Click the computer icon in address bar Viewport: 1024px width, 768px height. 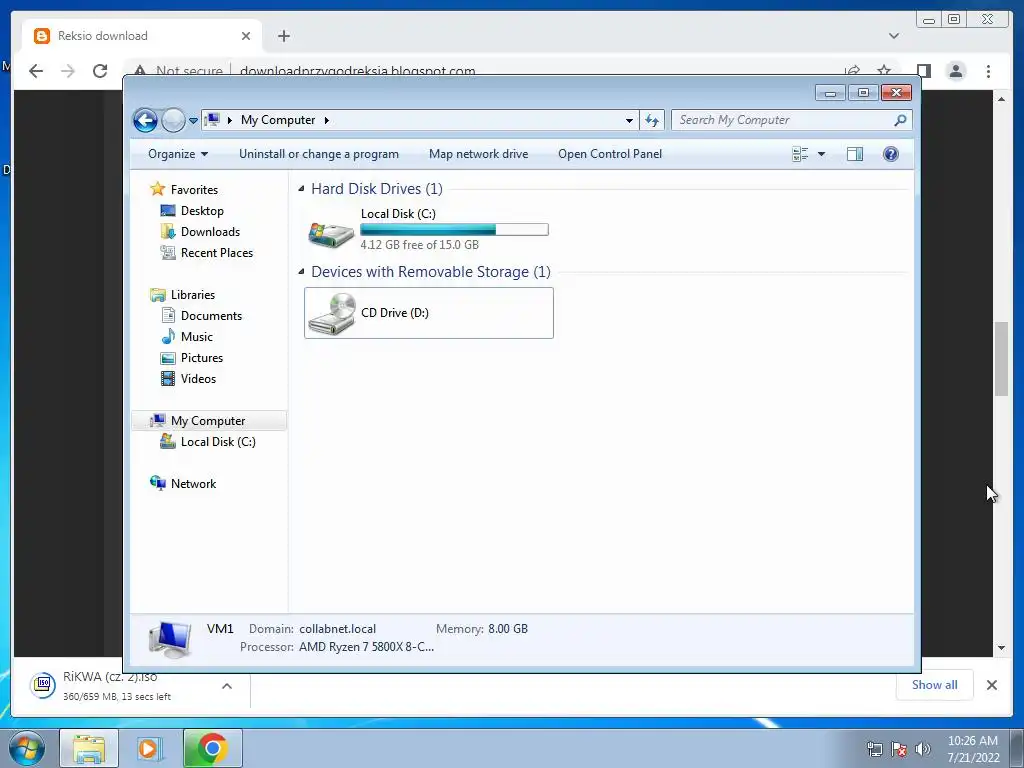click(212, 120)
